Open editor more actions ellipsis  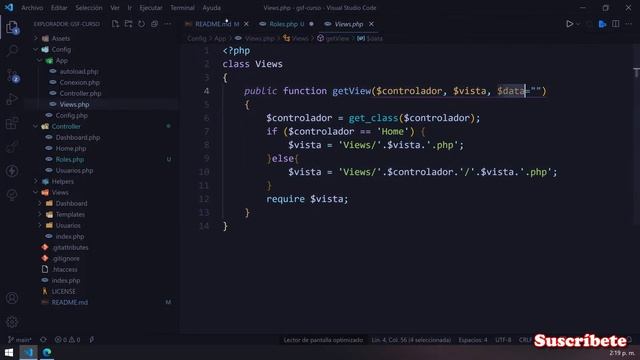[629, 24]
